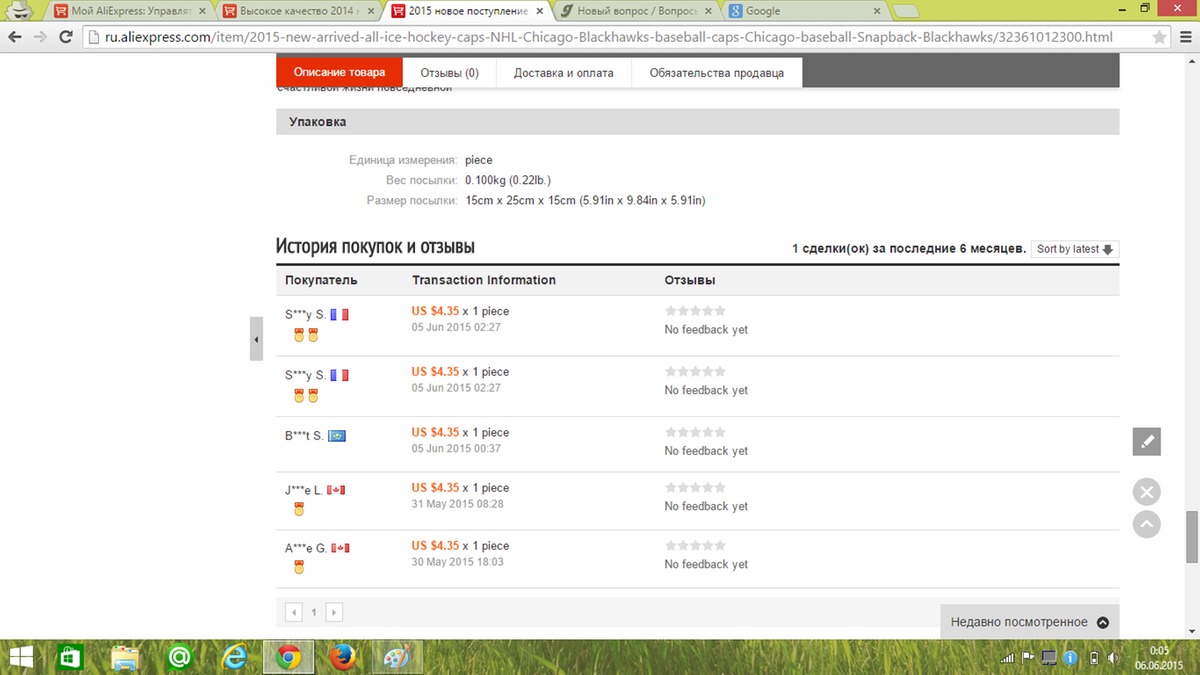
Task: Click the back-to-top arrow icon
Action: (1147, 524)
